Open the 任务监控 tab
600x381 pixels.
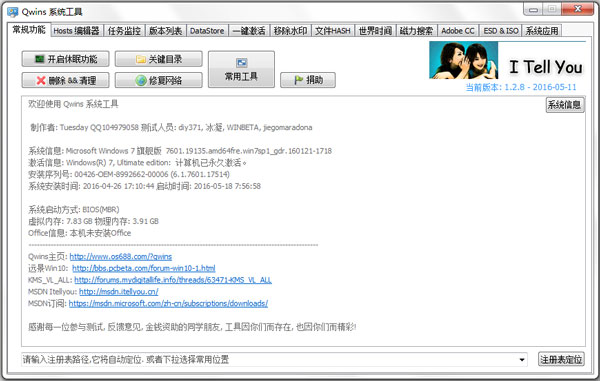coord(124,31)
